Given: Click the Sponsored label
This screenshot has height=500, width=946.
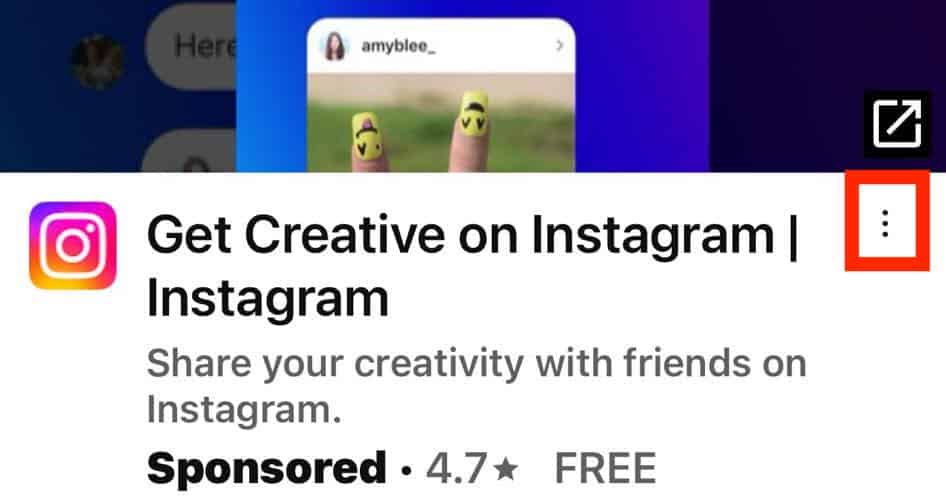Looking at the screenshot, I should 266,468.
